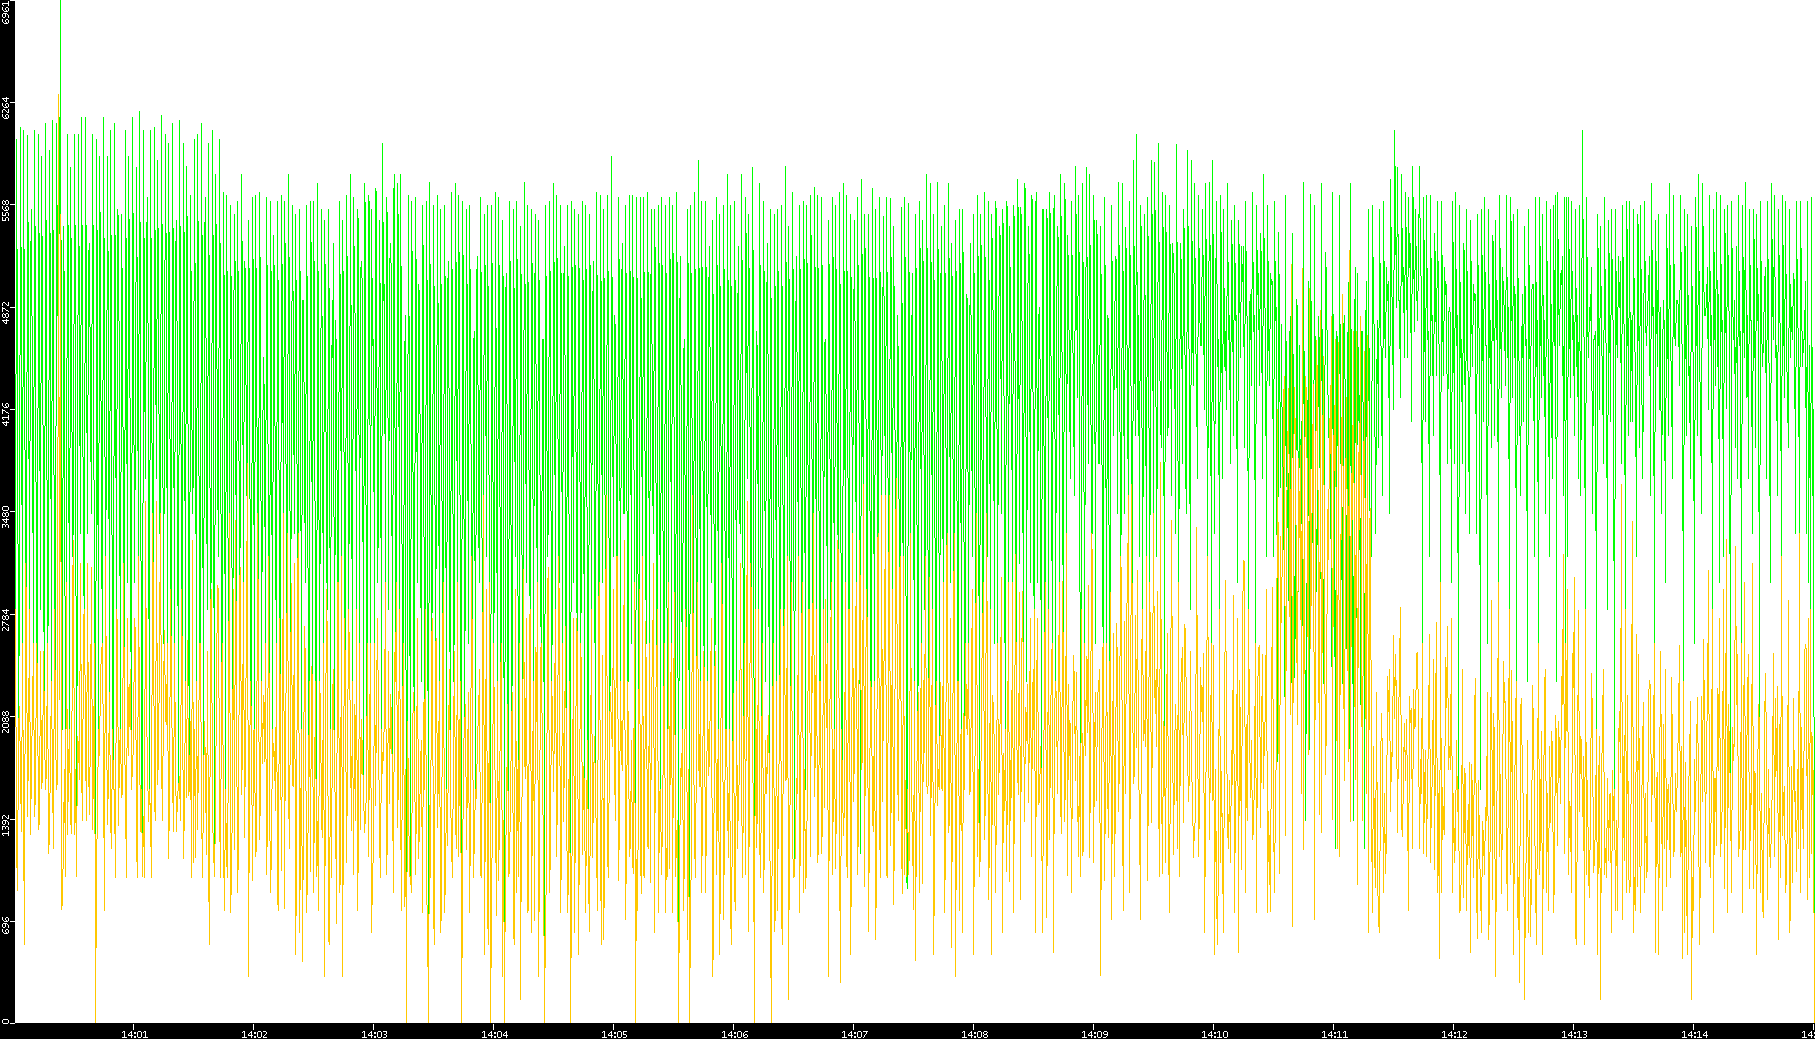Image resolution: width=1815 pixels, height=1039 pixels.
Task: Pick the 2088 value axis label
Action: (7, 720)
